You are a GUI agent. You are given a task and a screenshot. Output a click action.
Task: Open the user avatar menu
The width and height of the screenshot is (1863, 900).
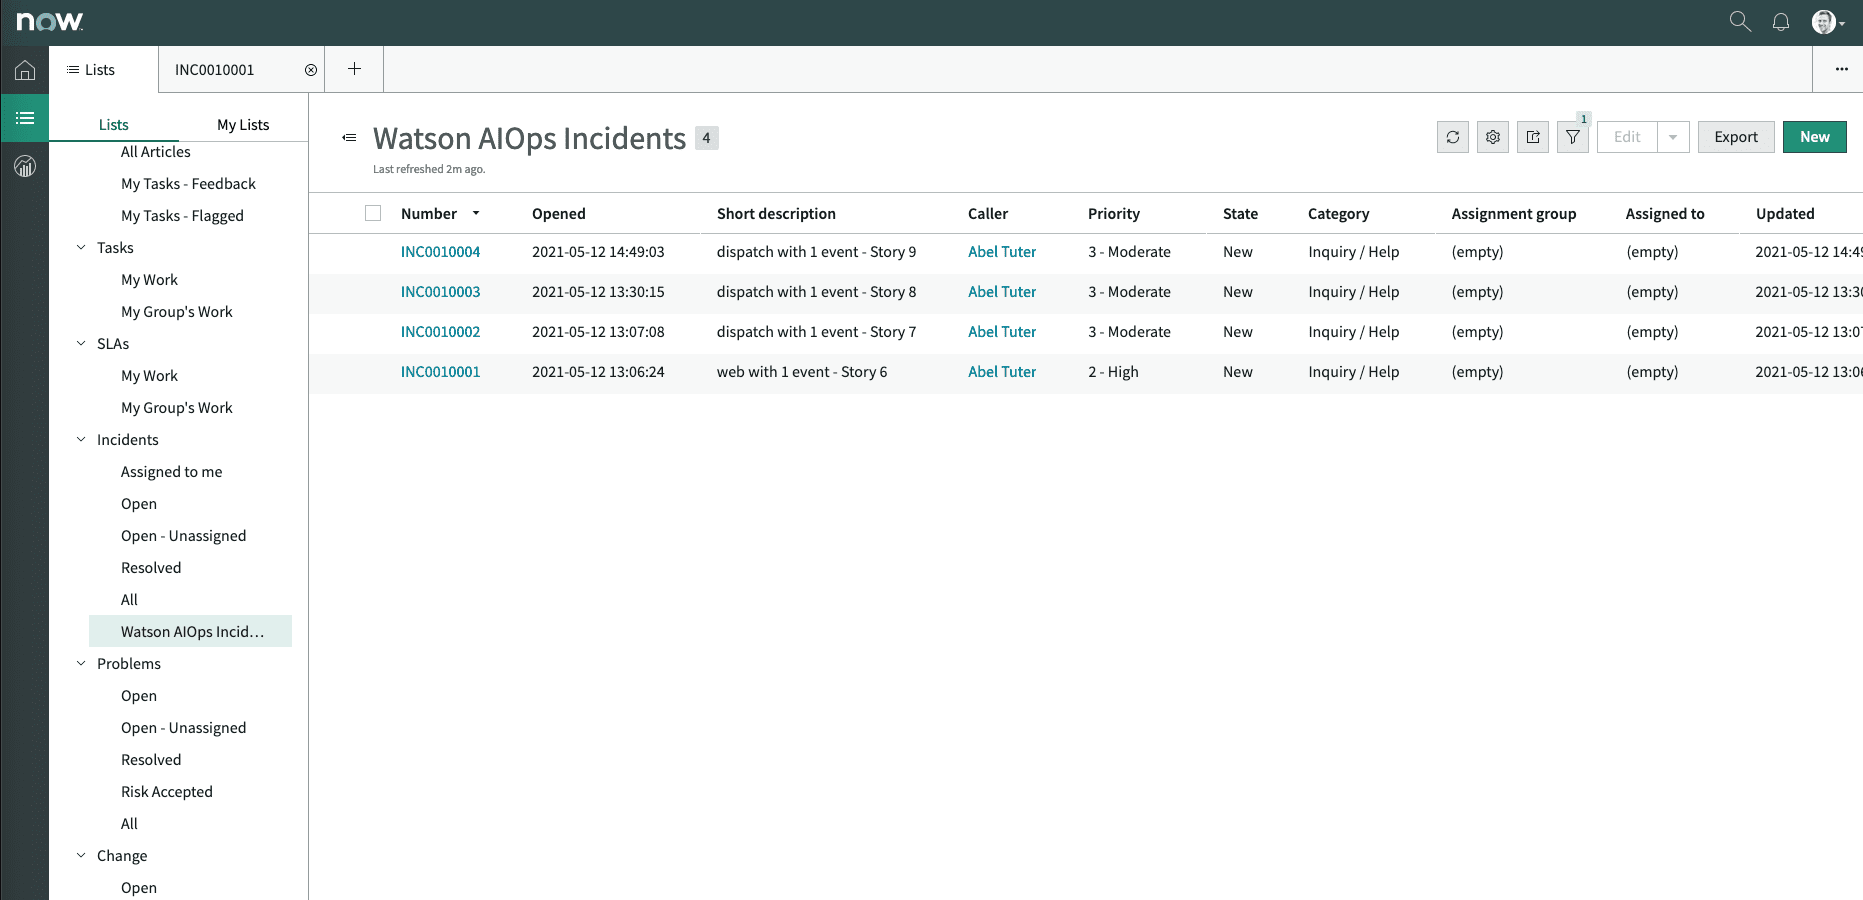[x=1825, y=21]
